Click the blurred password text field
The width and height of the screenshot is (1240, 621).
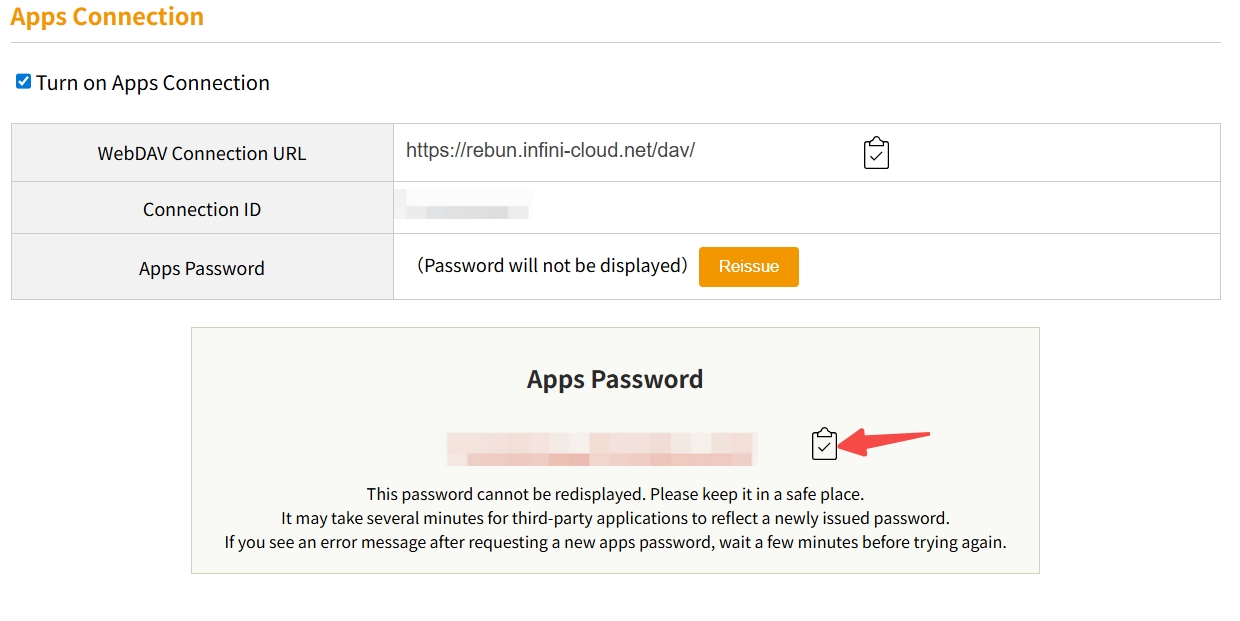coord(600,447)
